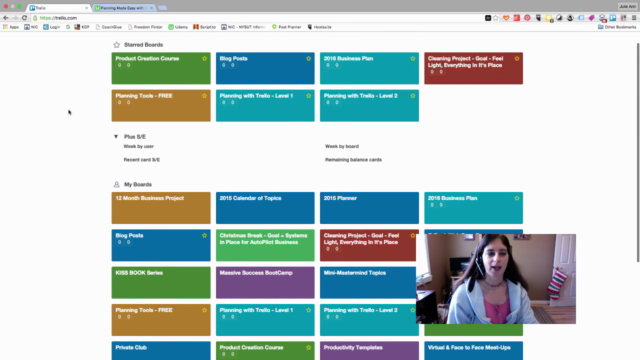The width and height of the screenshot is (640, 360).
Task: Open the Login bookmark
Action: (x=52, y=27)
